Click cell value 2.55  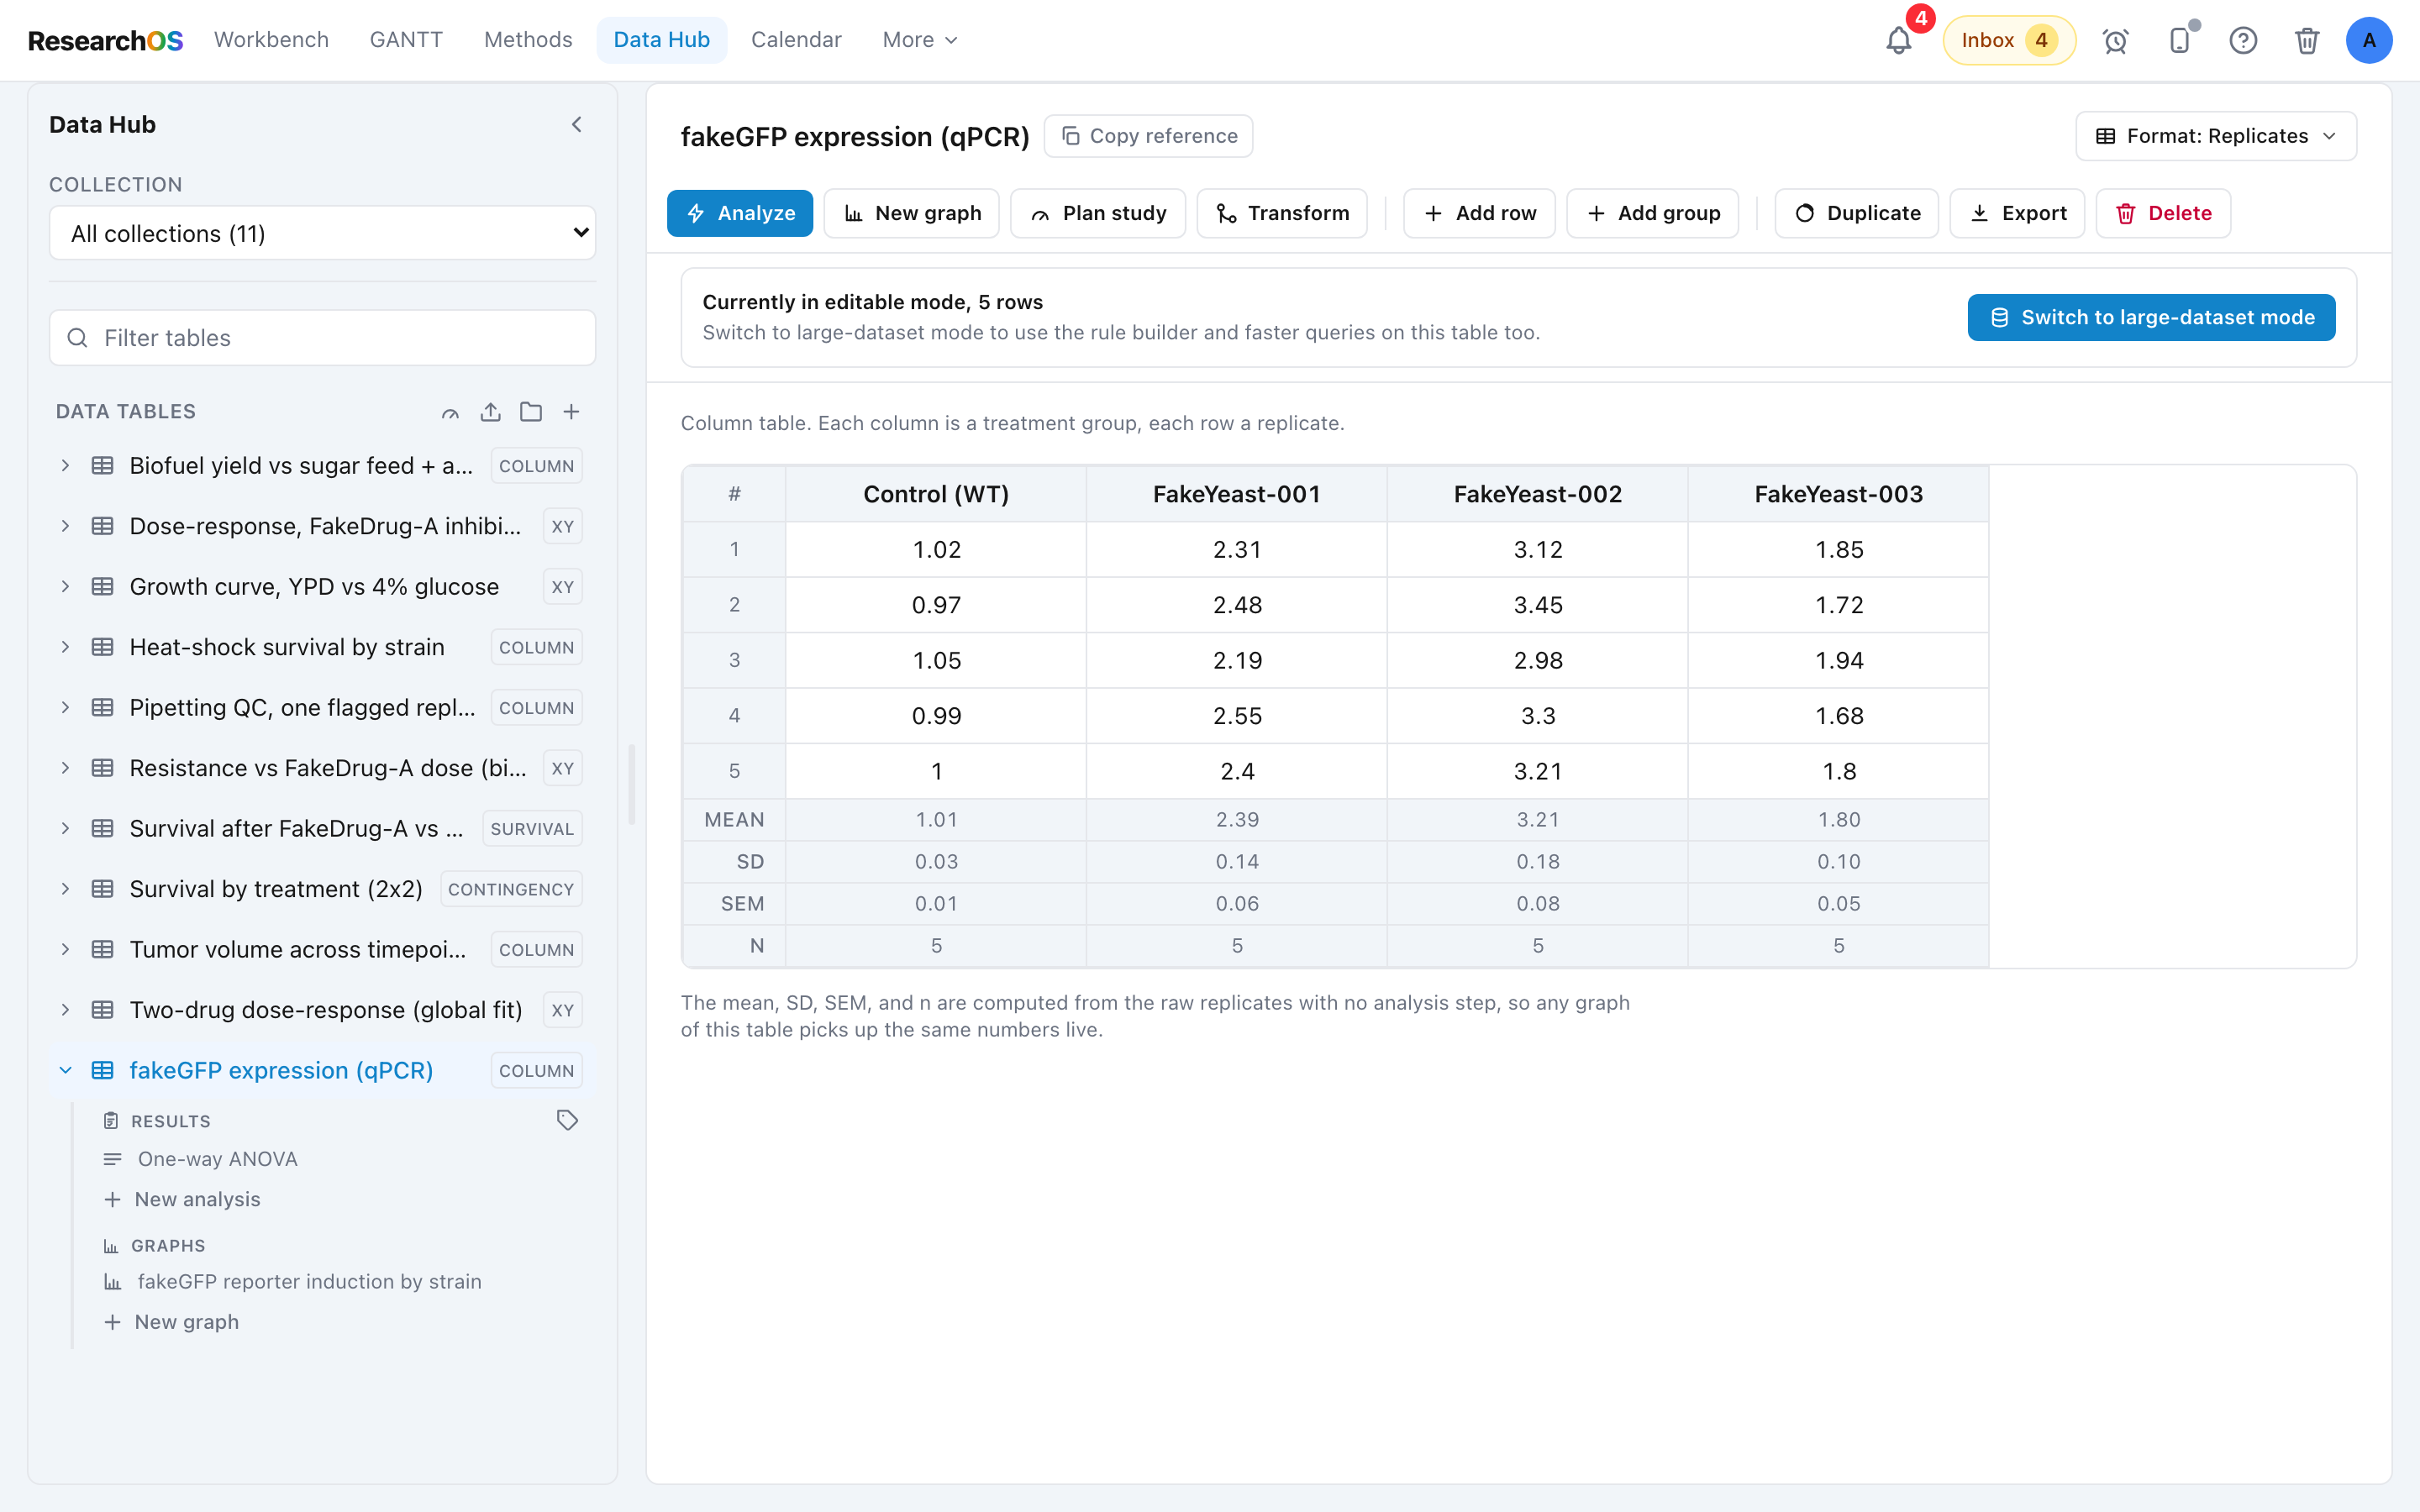pyautogui.click(x=1237, y=716)
